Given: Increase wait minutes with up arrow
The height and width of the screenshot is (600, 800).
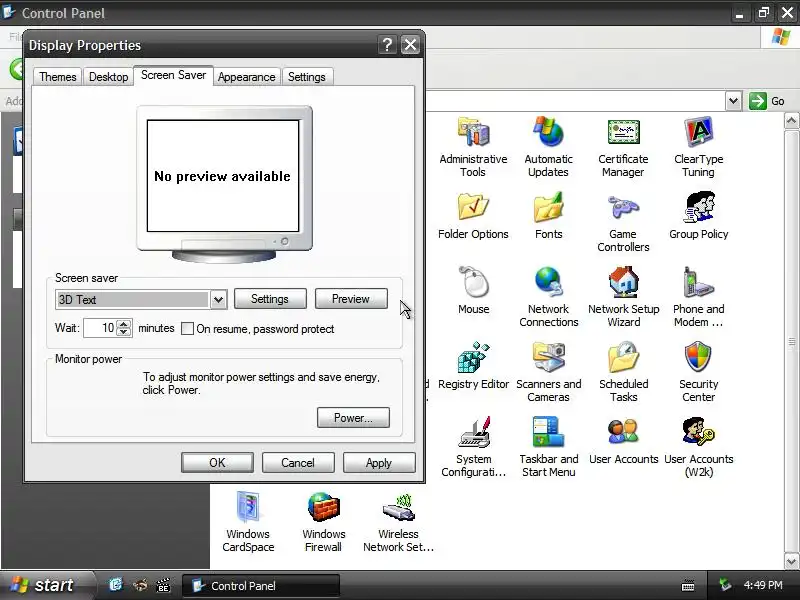Looking at the screenshot, I should point(124,324).
